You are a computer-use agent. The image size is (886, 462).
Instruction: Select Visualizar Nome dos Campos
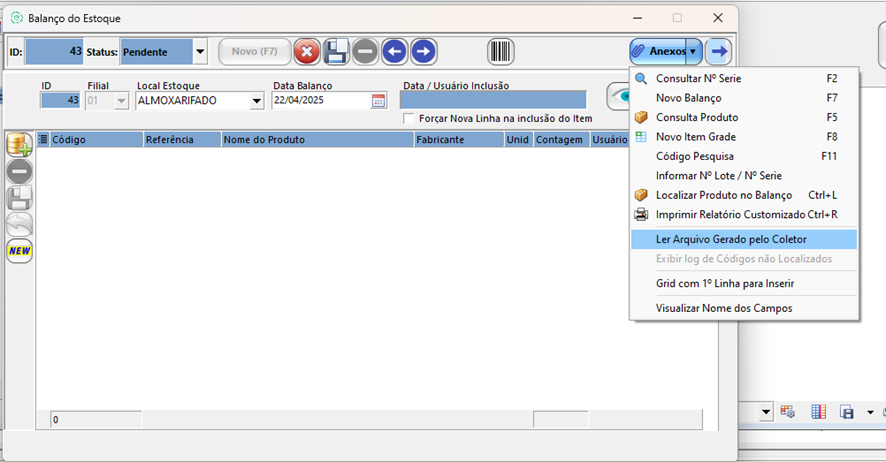click(x=744, y=308)
